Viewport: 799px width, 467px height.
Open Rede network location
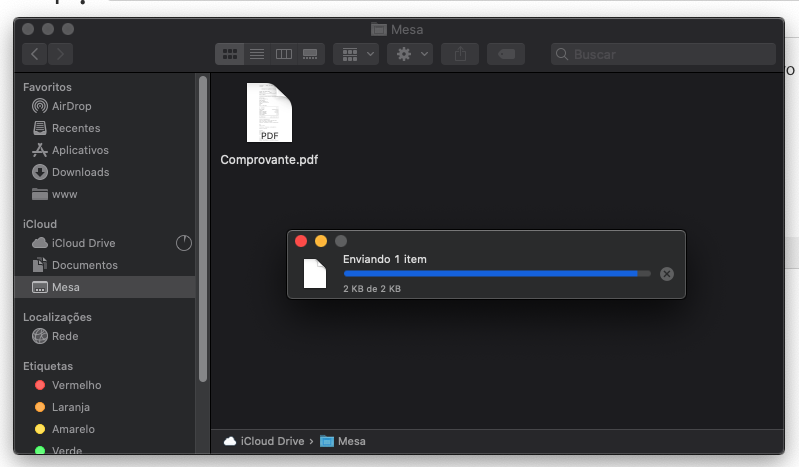[x=104, y=336]
